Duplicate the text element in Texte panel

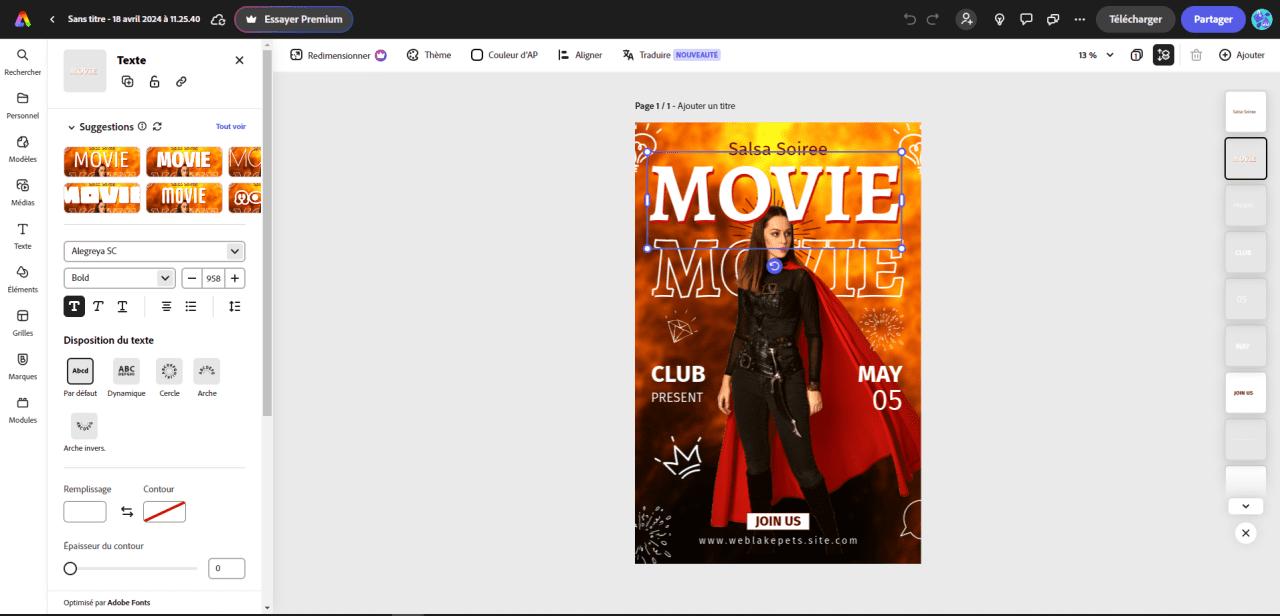click(x=127, y=82)
